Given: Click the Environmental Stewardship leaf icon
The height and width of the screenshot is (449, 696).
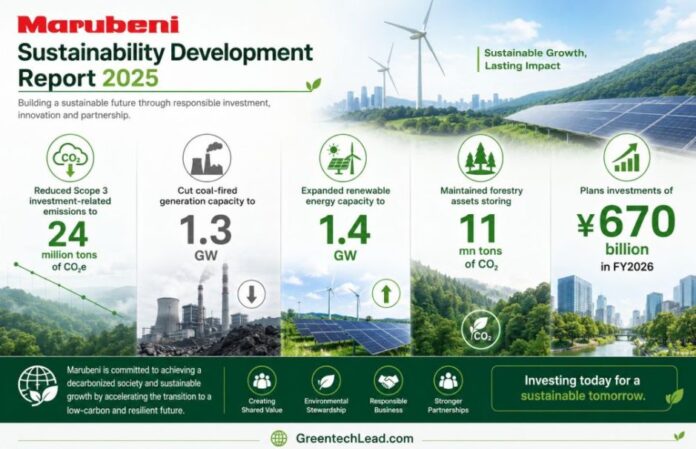Looking at the screenshot, I should point(326,381).
